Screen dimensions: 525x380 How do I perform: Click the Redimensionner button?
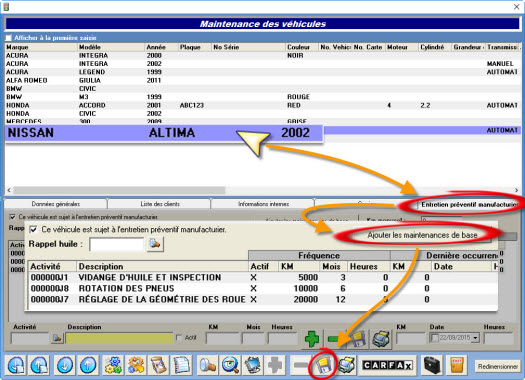tap(497, 366)
